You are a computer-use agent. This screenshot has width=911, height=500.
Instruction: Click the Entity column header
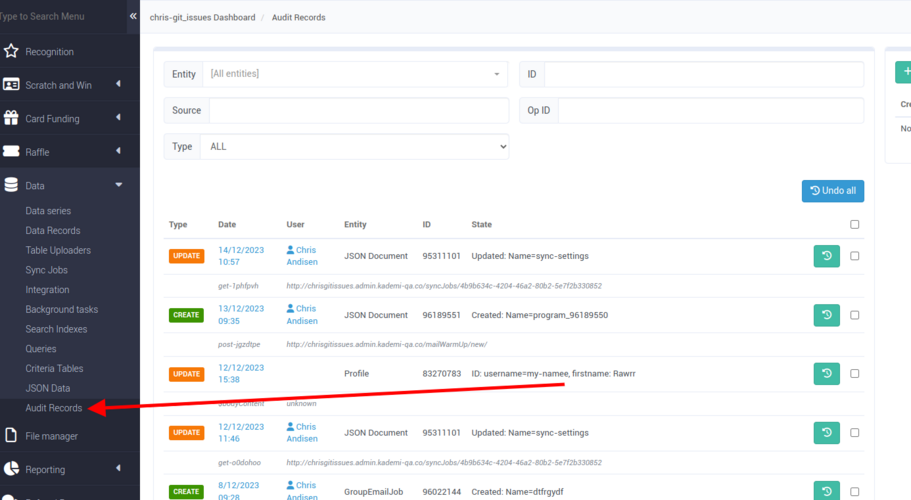355,224
